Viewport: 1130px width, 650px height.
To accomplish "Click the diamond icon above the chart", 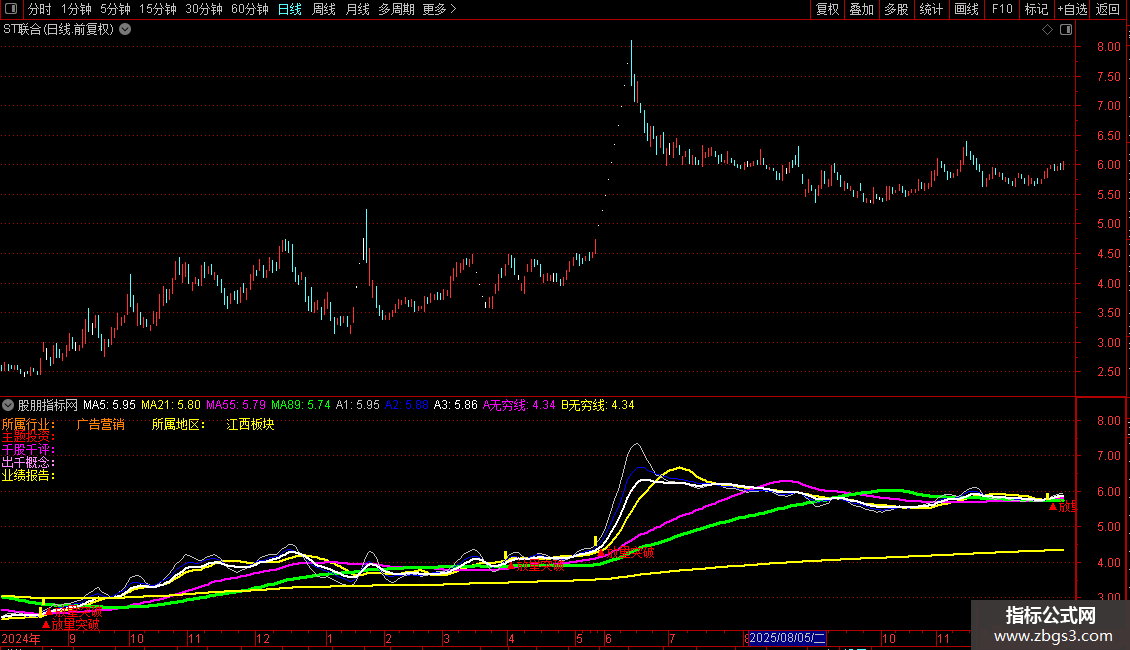I will click(x=1047, y=30).
